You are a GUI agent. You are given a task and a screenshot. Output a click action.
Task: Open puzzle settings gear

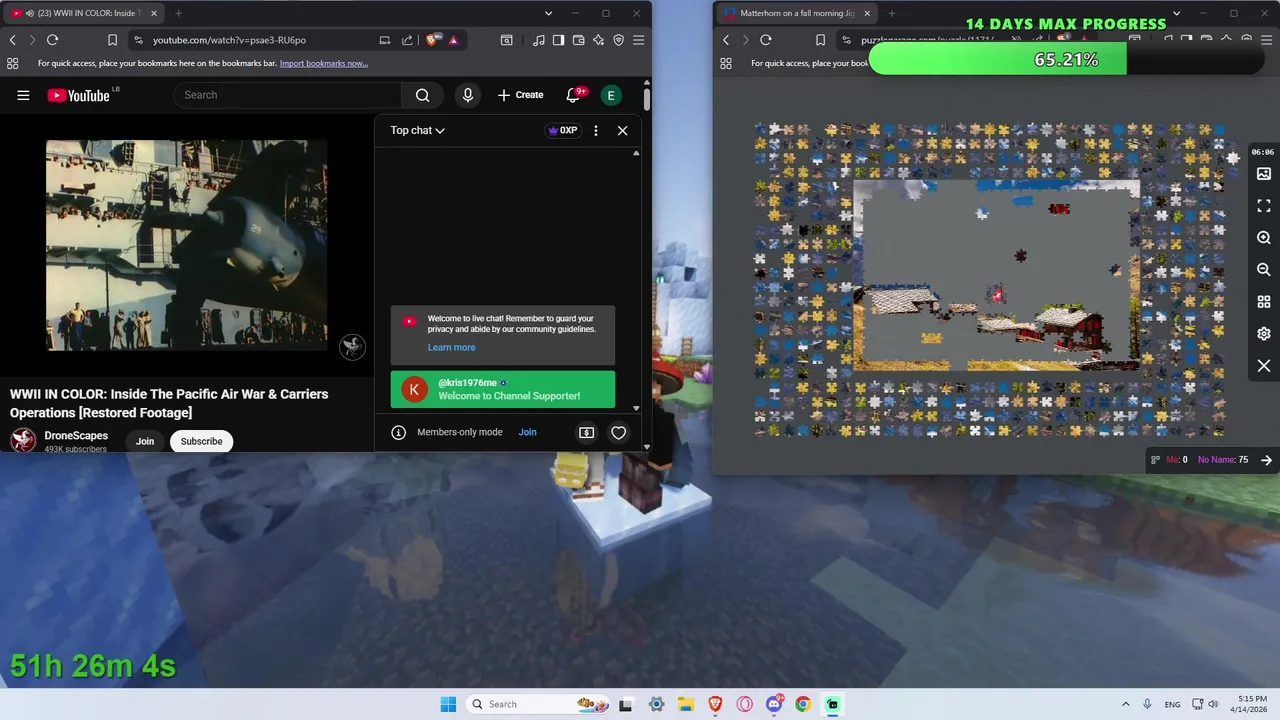(1264, 334)
